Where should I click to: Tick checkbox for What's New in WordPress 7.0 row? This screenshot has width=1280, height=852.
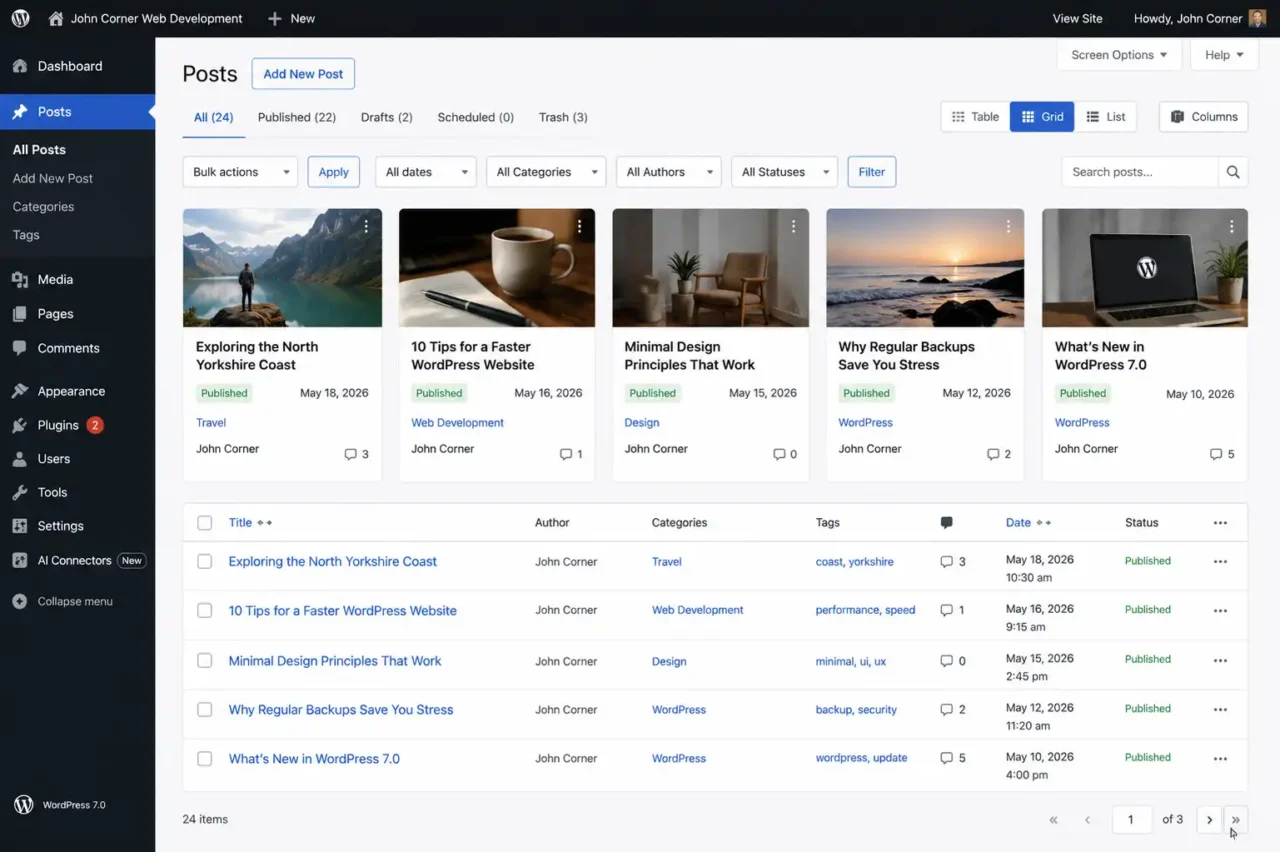[x=205, y=759]
